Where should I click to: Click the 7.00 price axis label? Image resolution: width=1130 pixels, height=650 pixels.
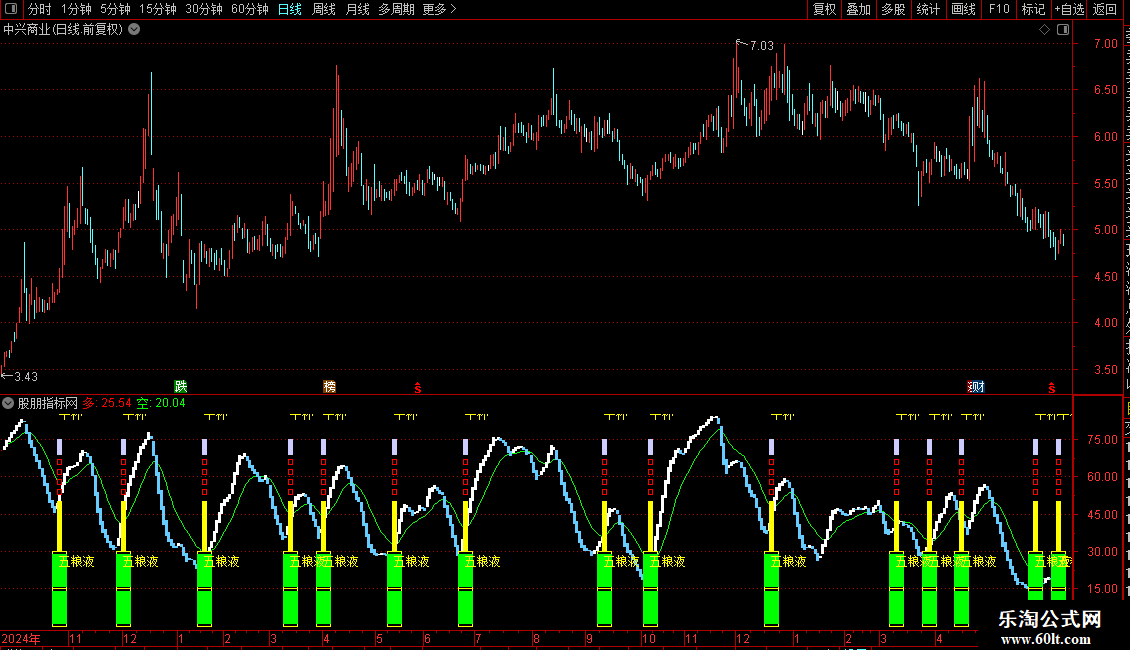pos(1105,44)
